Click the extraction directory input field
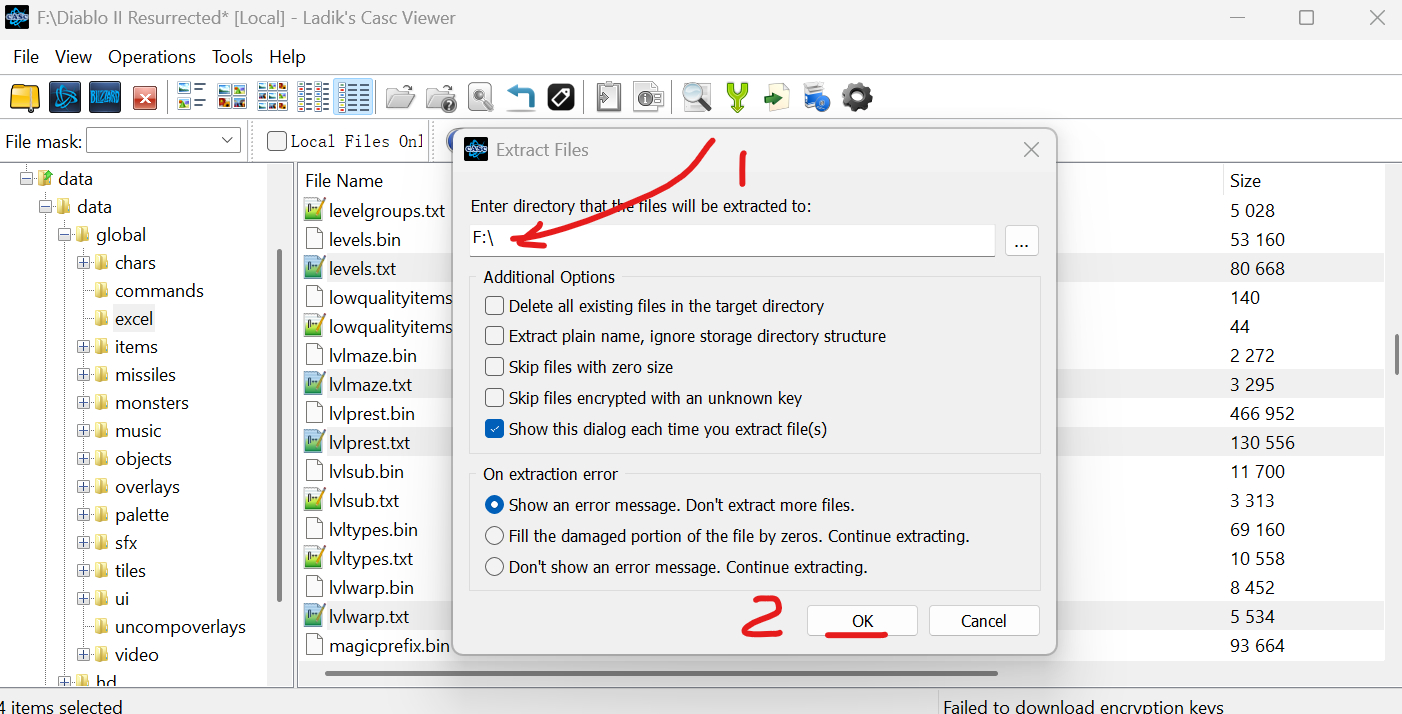This screenshot has height=714, width=1402. click(x=732, y=240)
